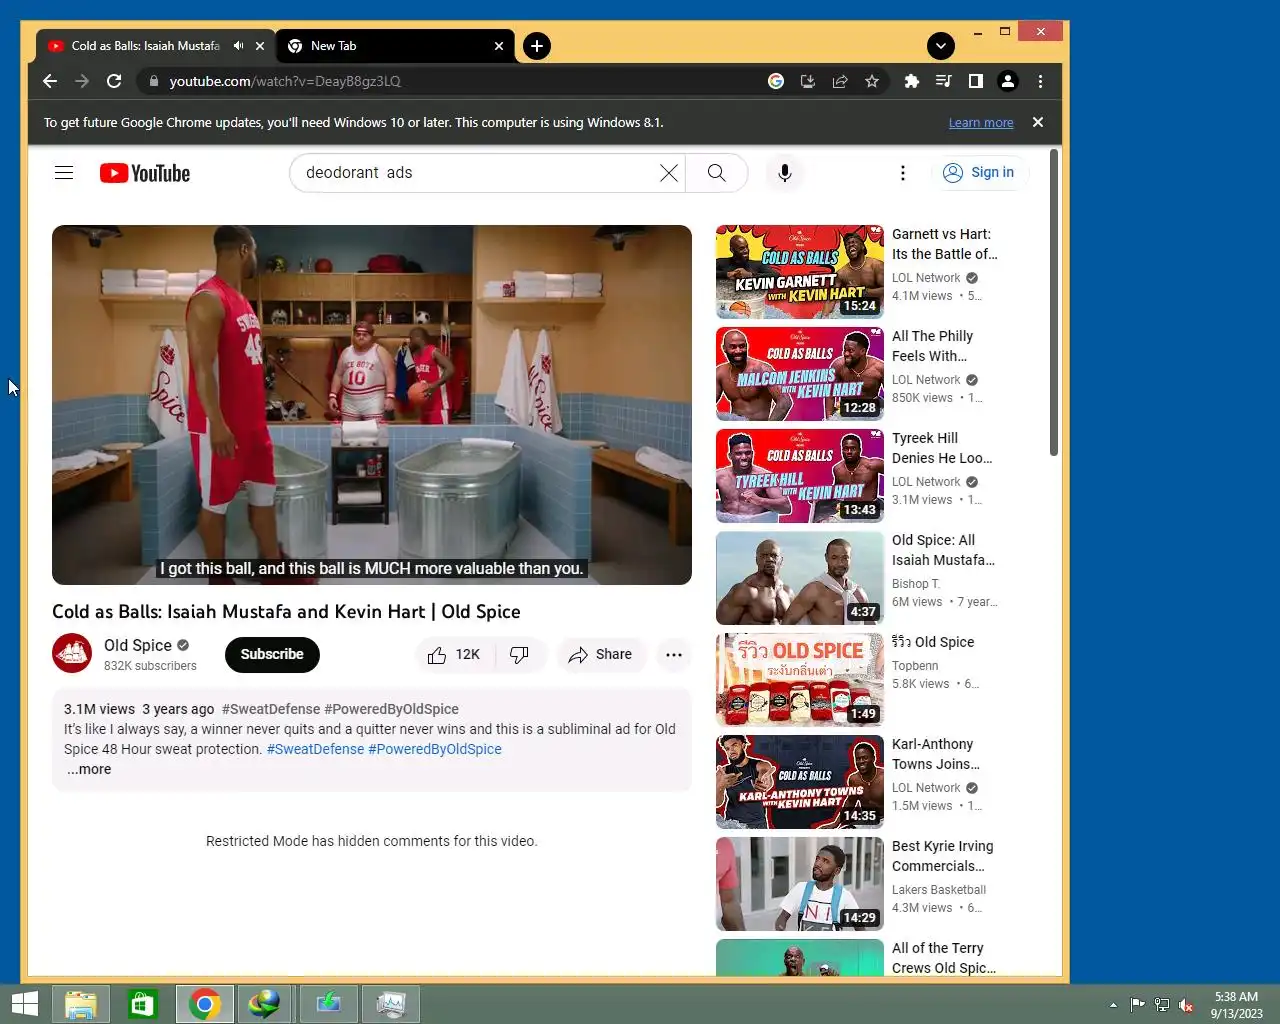This screenshot has width=1280, height=1024.
Task: Close the New Tab tab
Action: 499,46
